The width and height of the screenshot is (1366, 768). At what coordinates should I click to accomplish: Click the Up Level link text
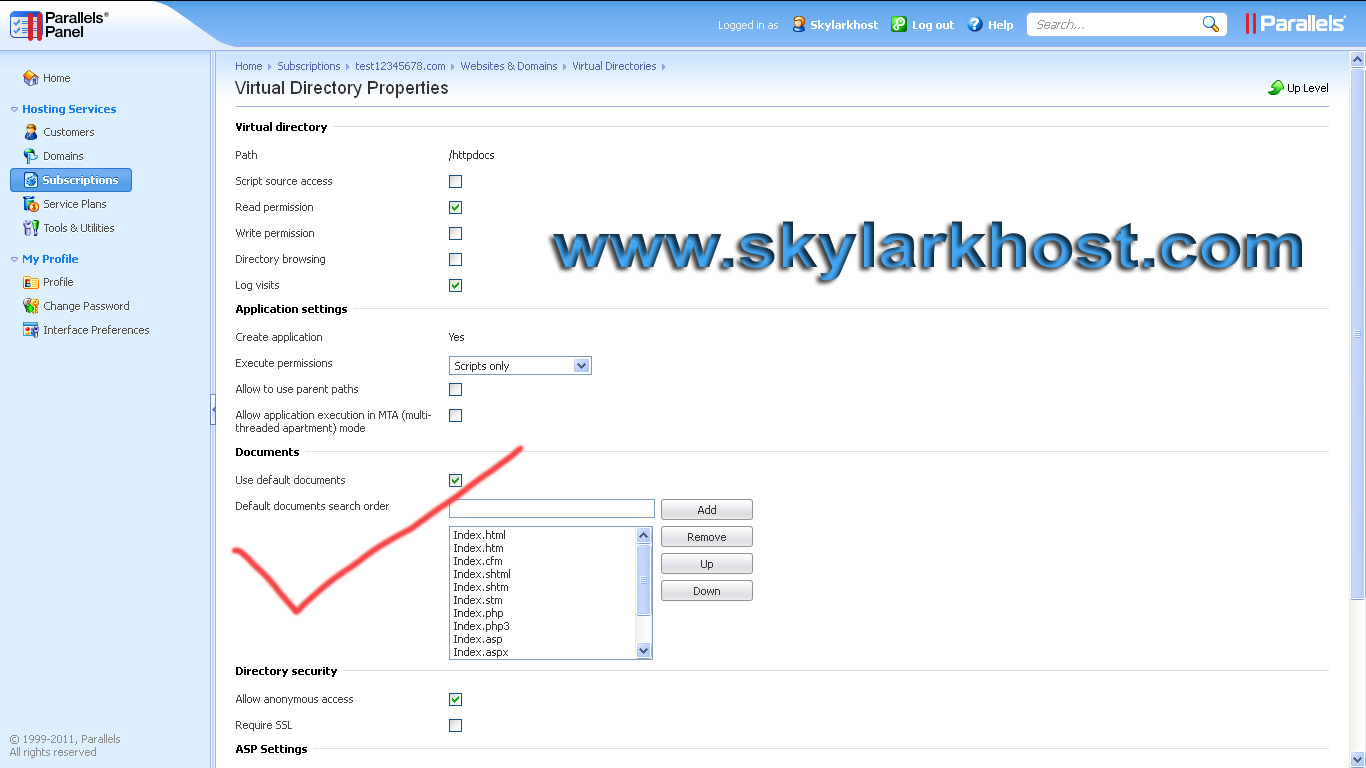click(1308, 88)
